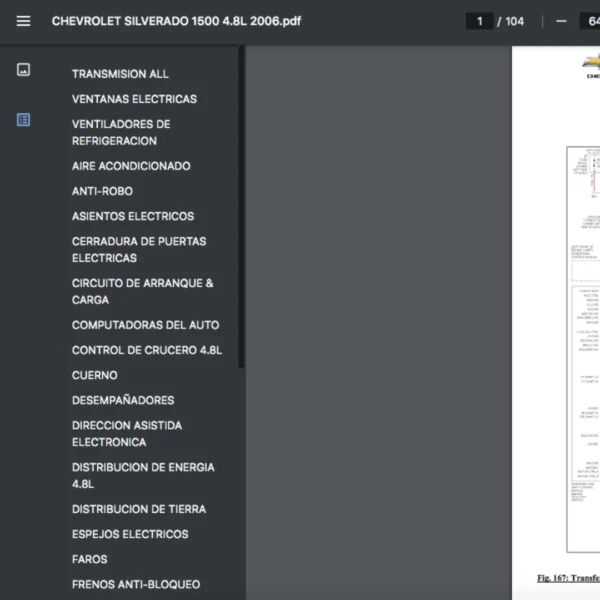Image resolution: width=600 pixels, height=600 pixels.
Task: Open FRENOS ANTI-BLOQUEO bookmark
Action: coord(136,584)
